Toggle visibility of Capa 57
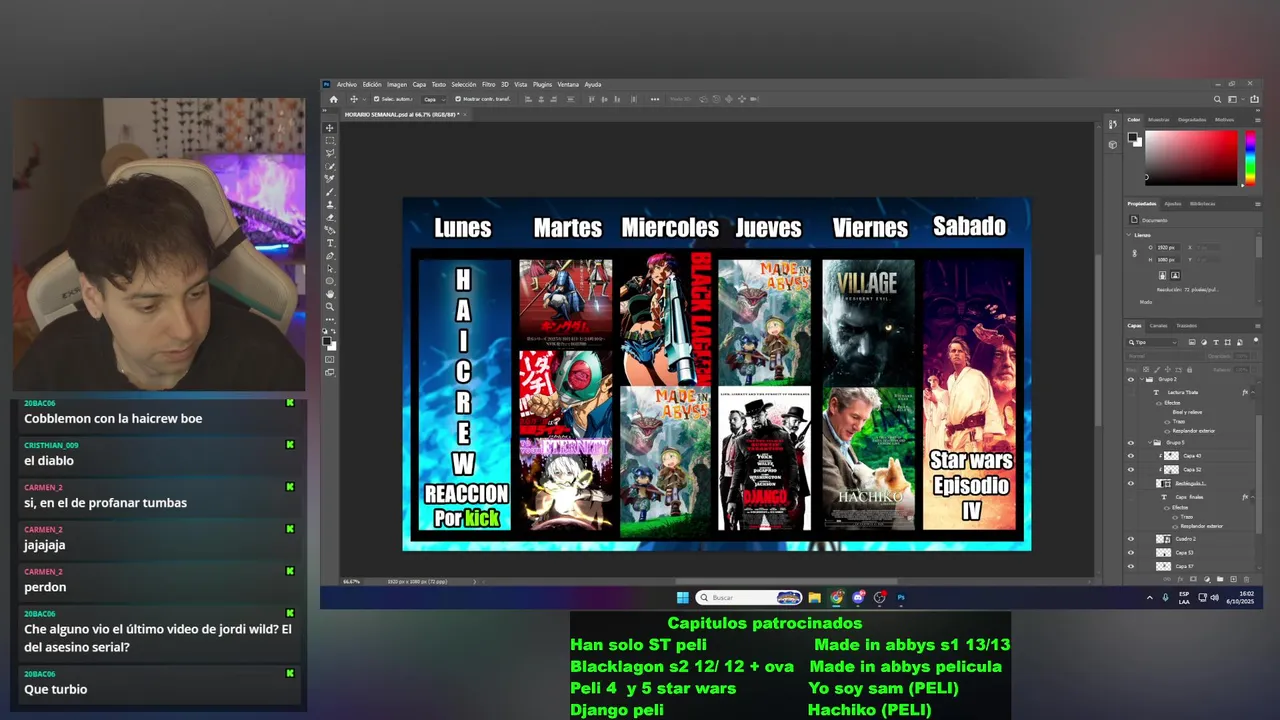The image size is (1280, 720). point(1131,566)
